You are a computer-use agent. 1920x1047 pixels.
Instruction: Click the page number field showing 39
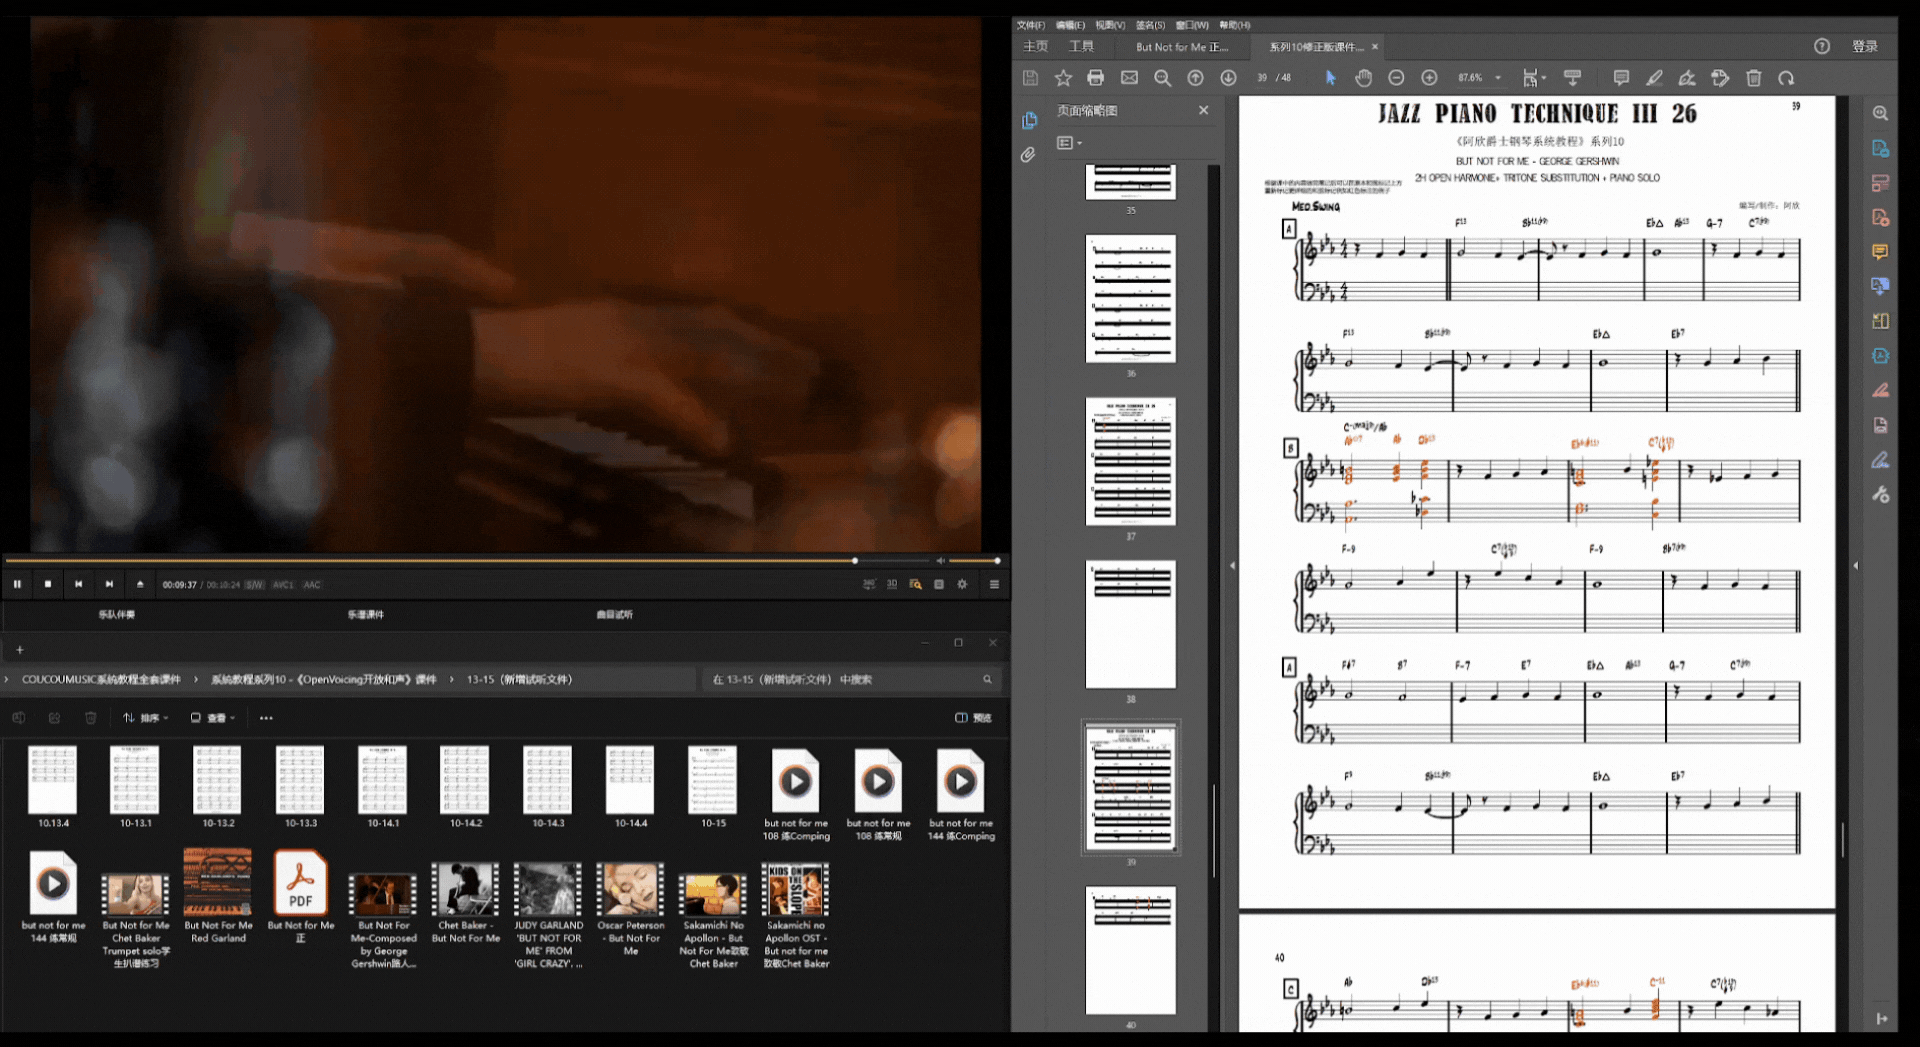coord(1262,78)
